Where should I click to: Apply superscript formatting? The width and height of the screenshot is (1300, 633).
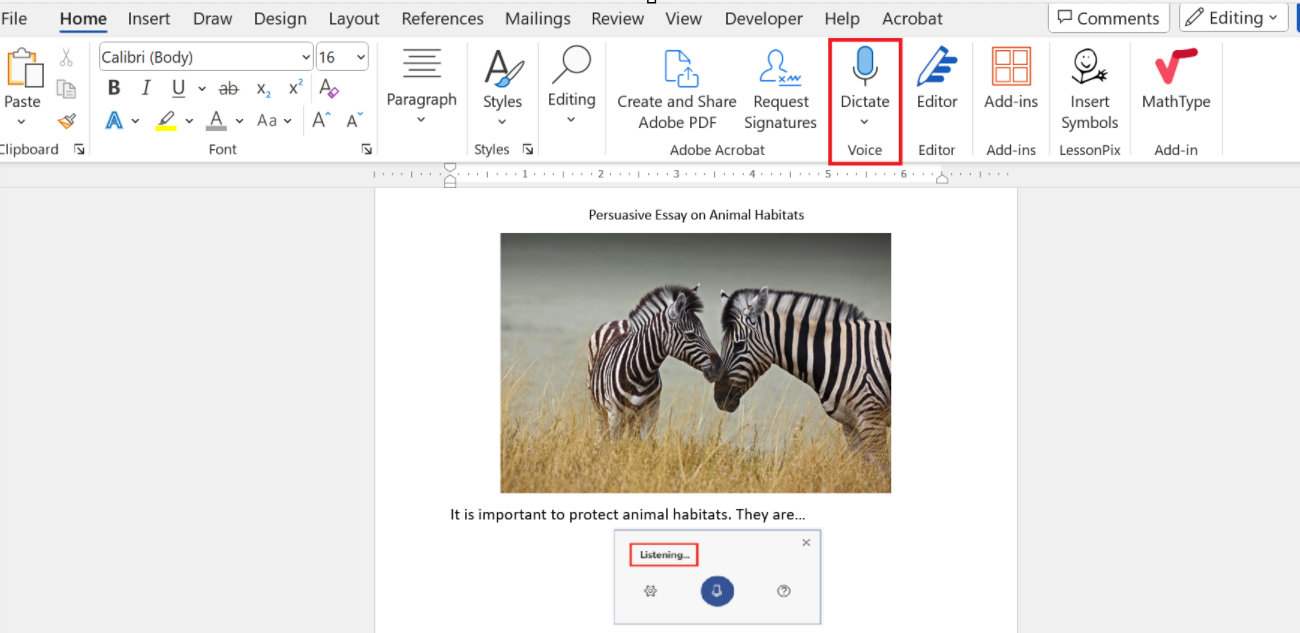pos(296,88)
